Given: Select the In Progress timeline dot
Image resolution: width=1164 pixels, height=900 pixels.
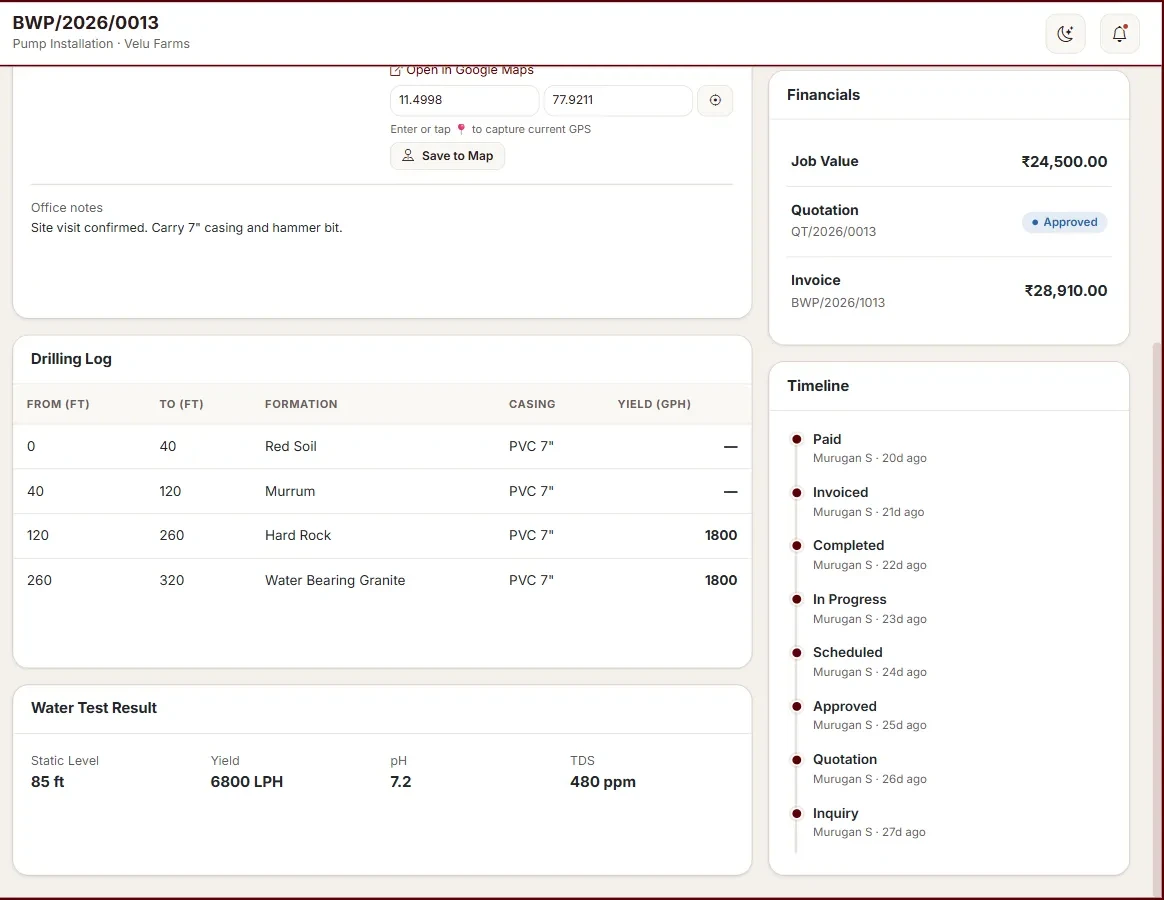Looking at the screenshot, I should click(x=797, y=599).
